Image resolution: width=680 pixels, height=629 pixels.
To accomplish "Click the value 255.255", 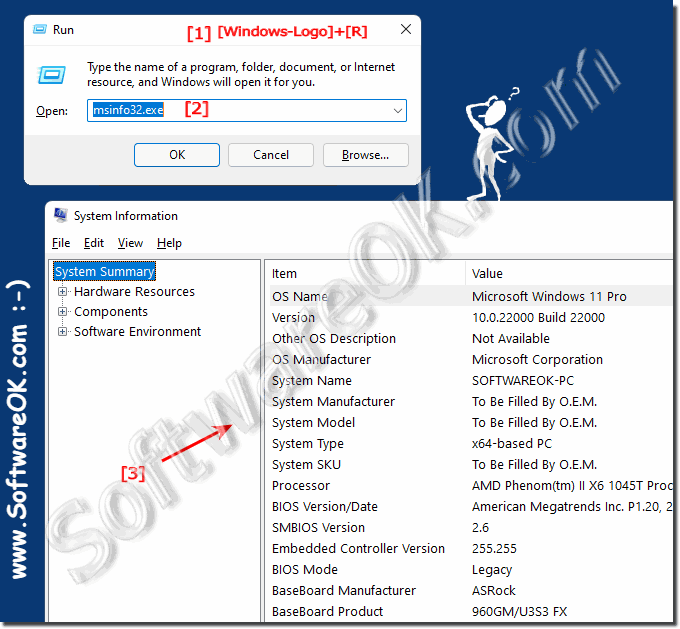I will pos(494,548).
